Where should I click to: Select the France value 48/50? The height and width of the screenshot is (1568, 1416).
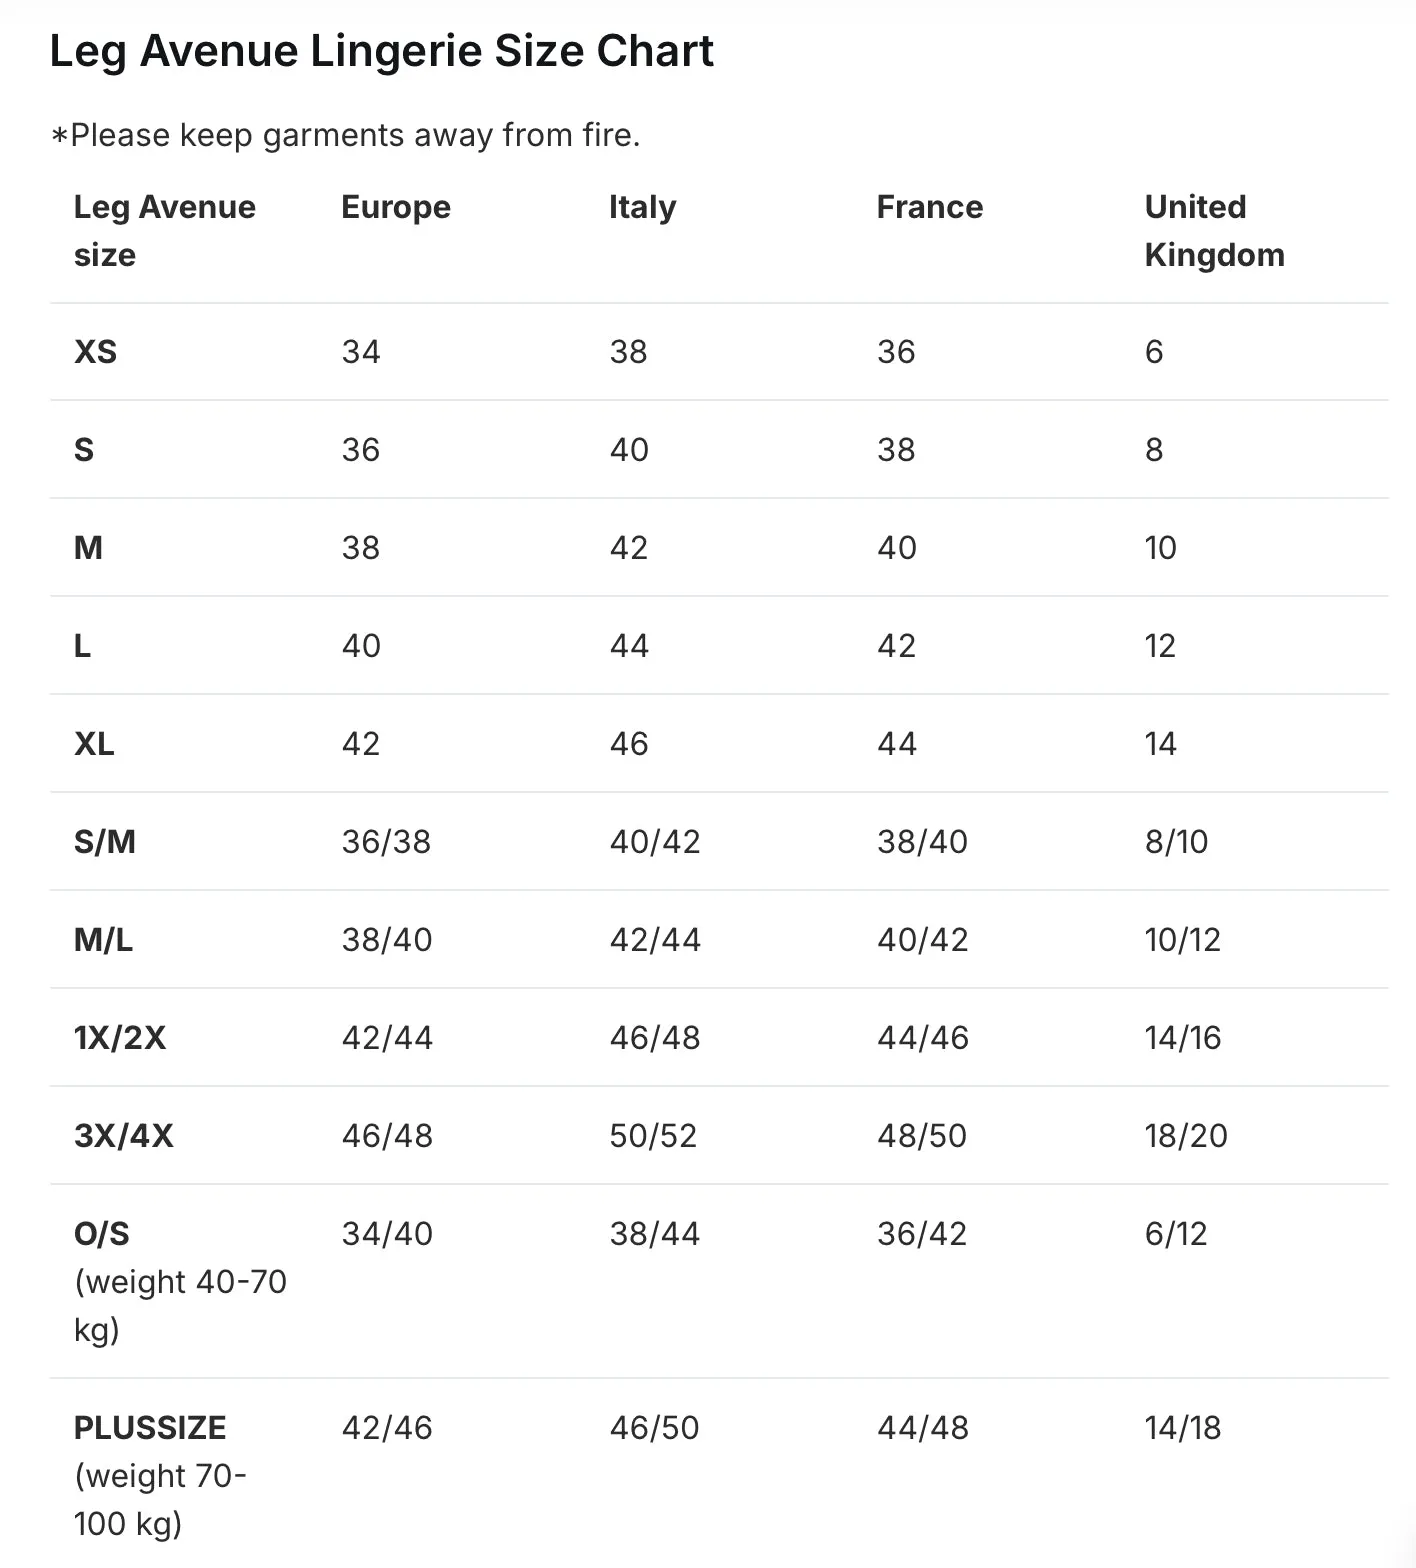pos(922,1136)
